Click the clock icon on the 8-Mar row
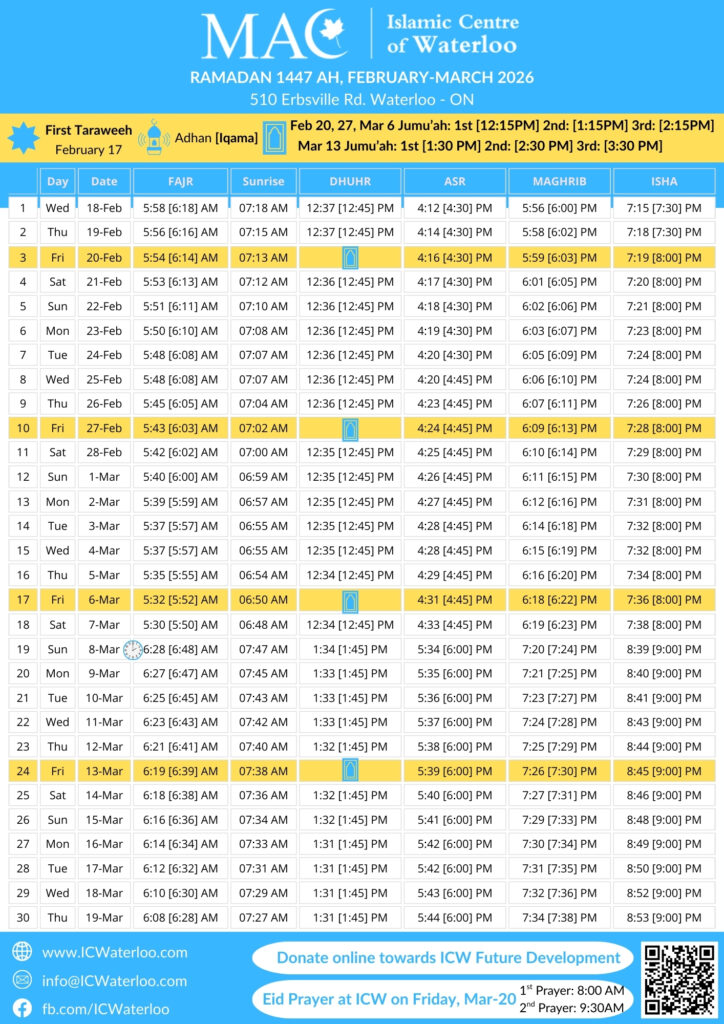 [133, 650]
